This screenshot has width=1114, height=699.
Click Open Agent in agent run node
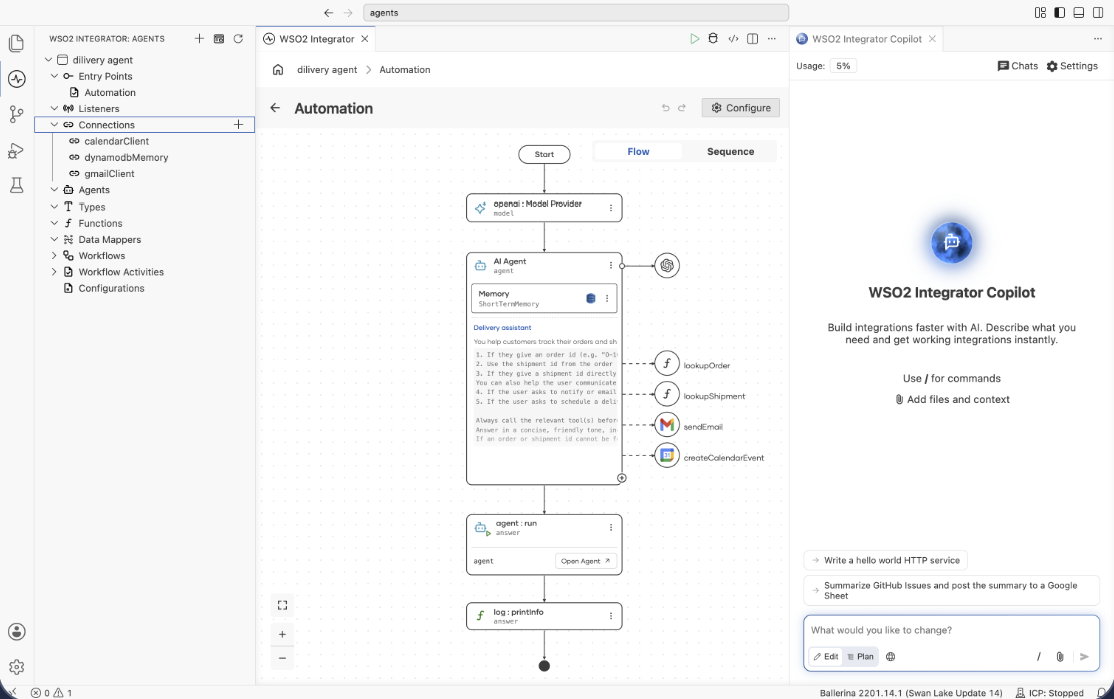click(585, 561)
